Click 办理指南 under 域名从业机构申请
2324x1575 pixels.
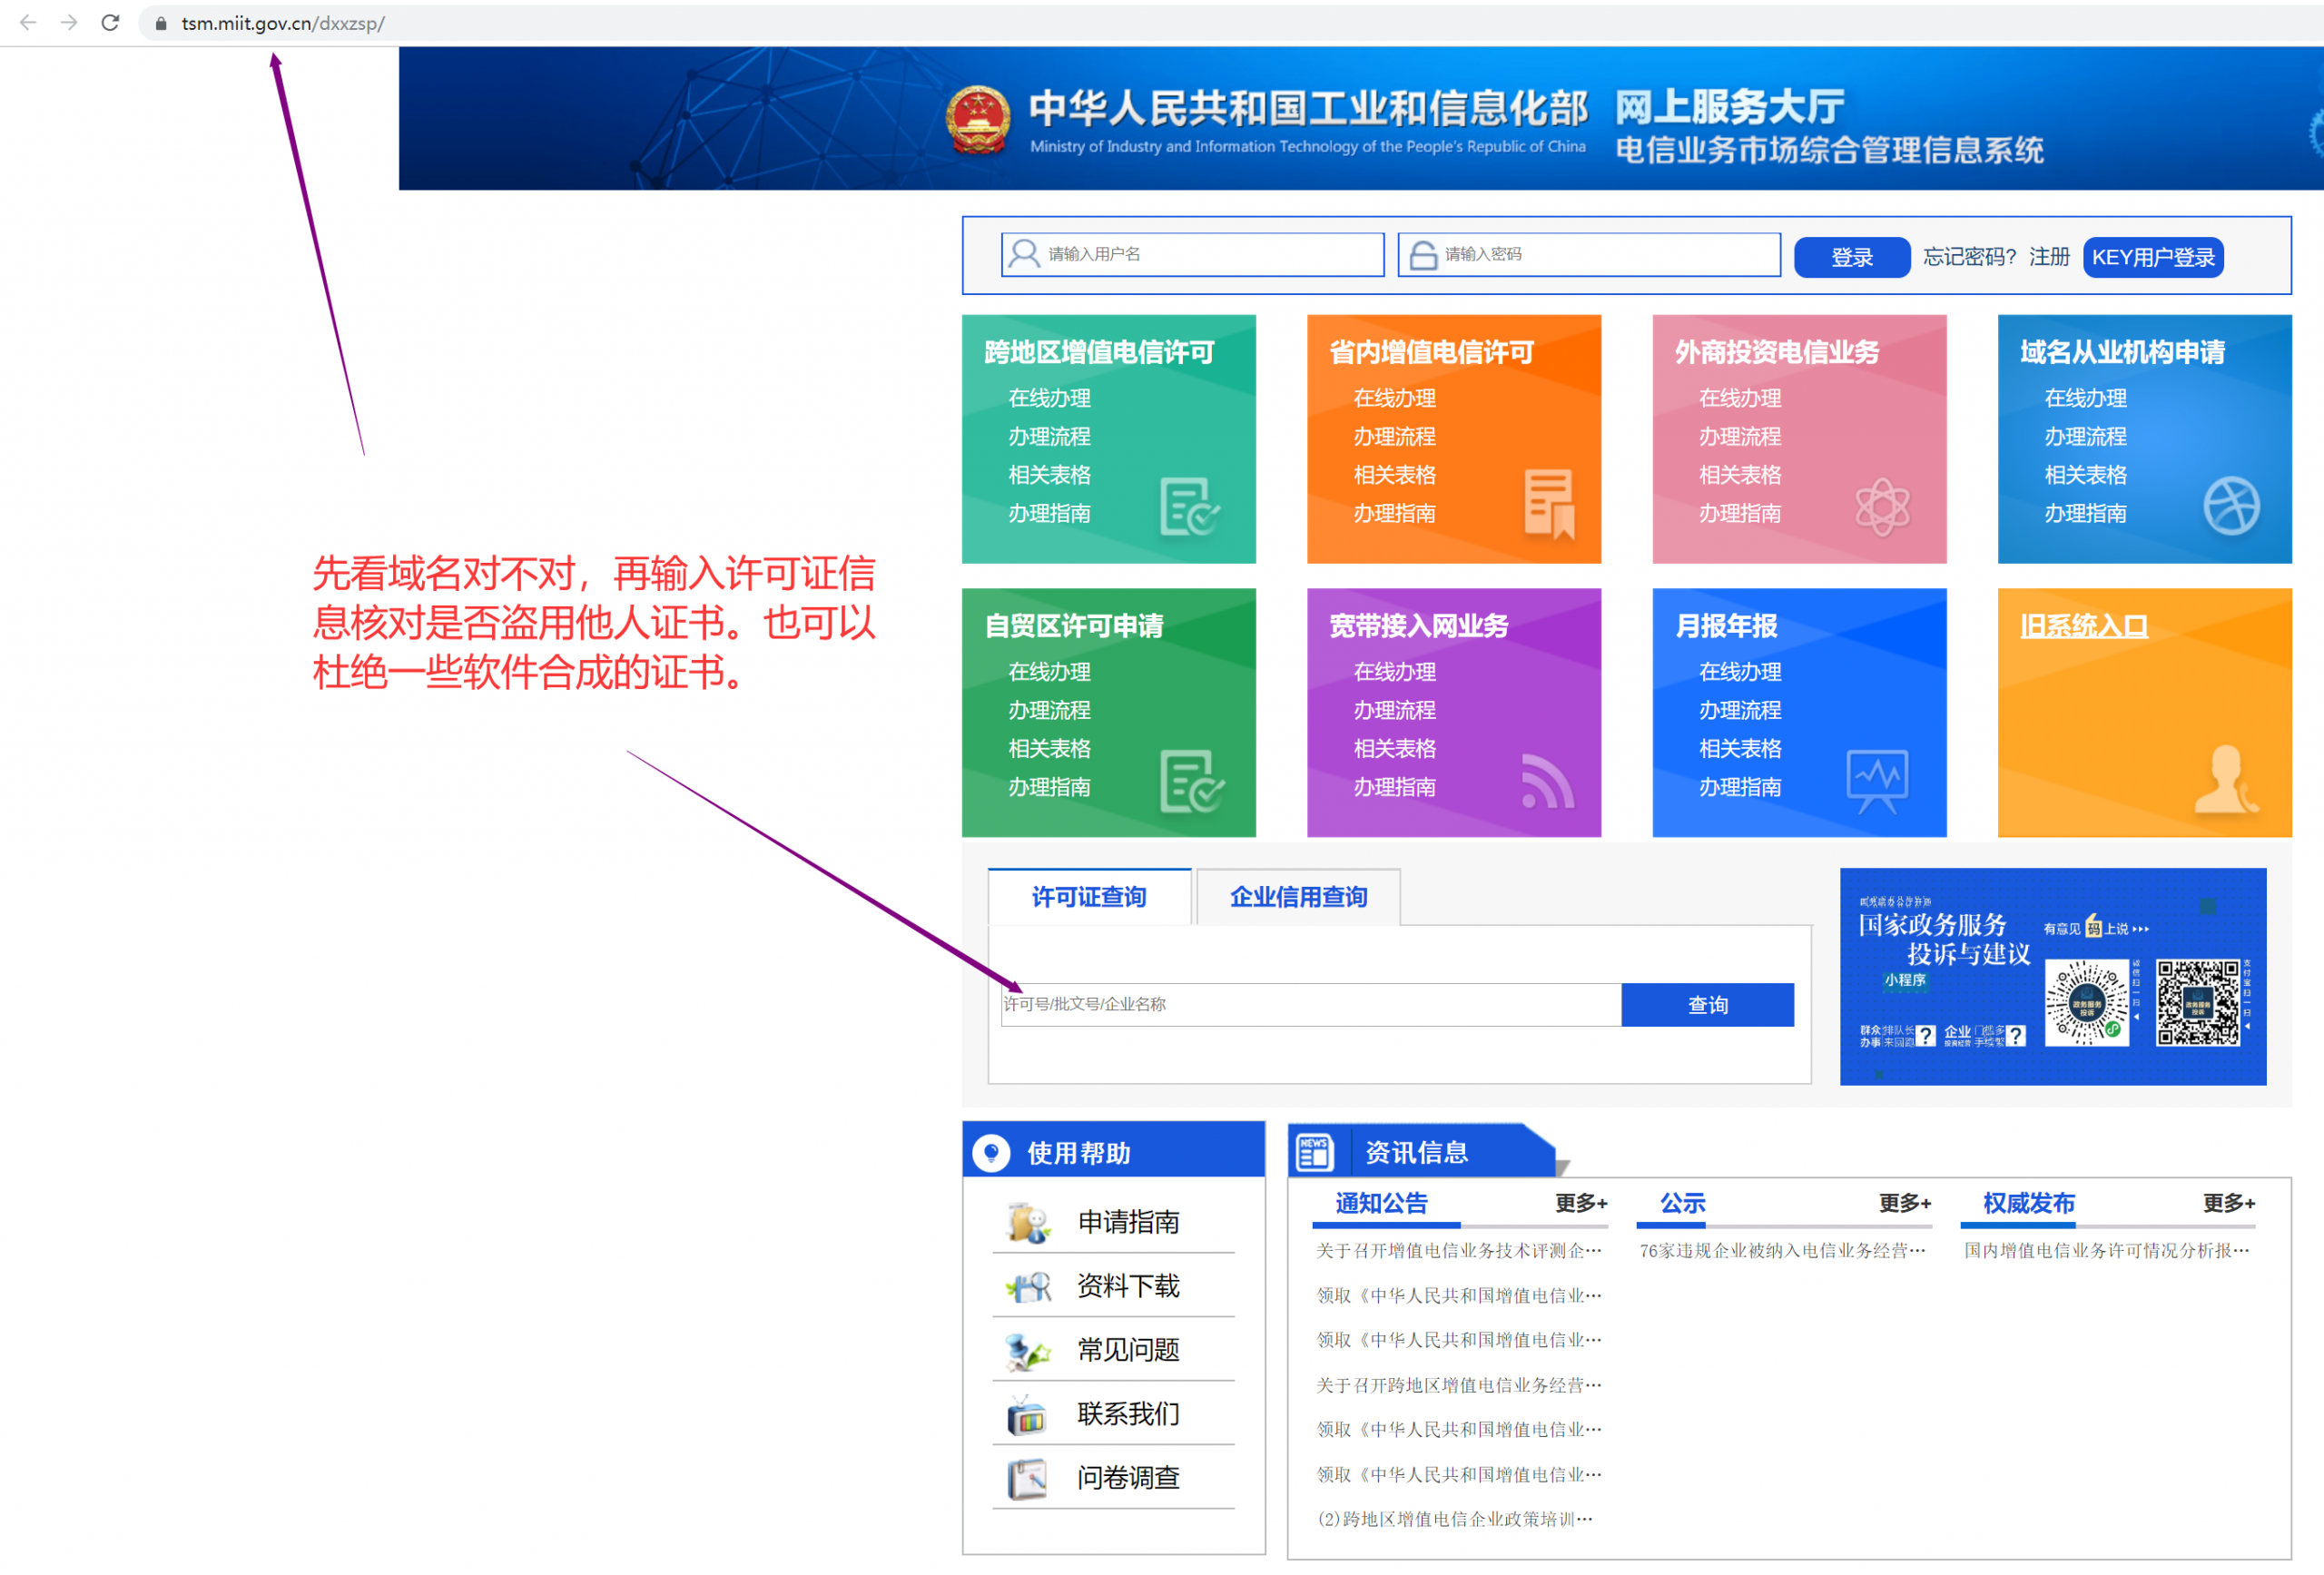coord(2085,513)
